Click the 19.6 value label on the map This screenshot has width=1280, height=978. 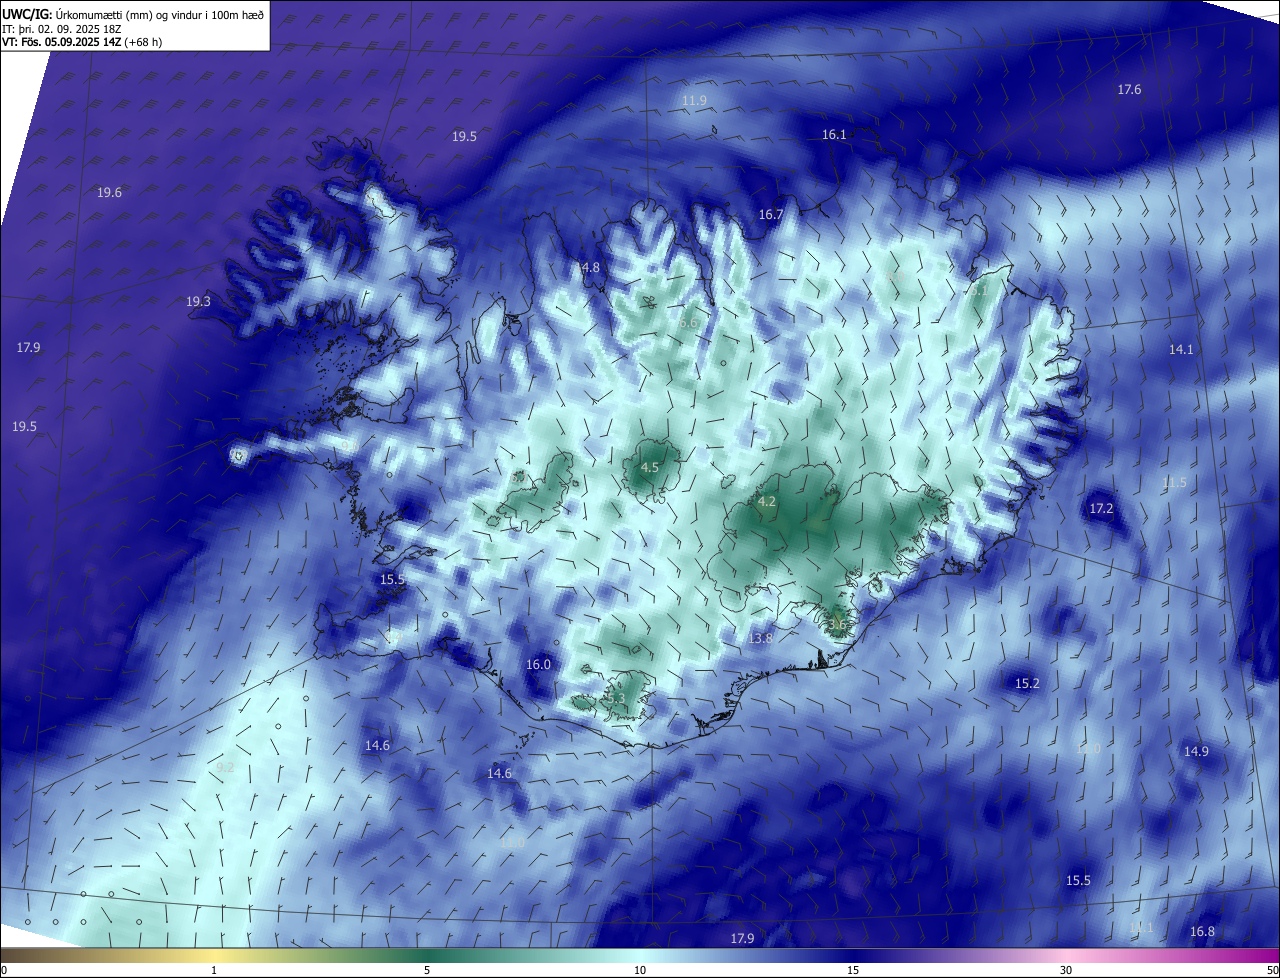[109, 193]
